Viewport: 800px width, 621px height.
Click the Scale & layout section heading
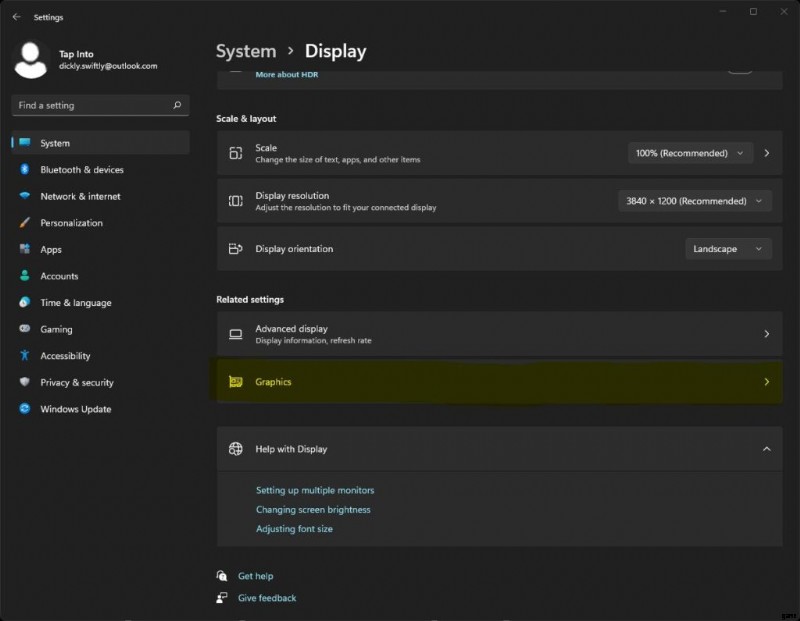coord(246,118)
